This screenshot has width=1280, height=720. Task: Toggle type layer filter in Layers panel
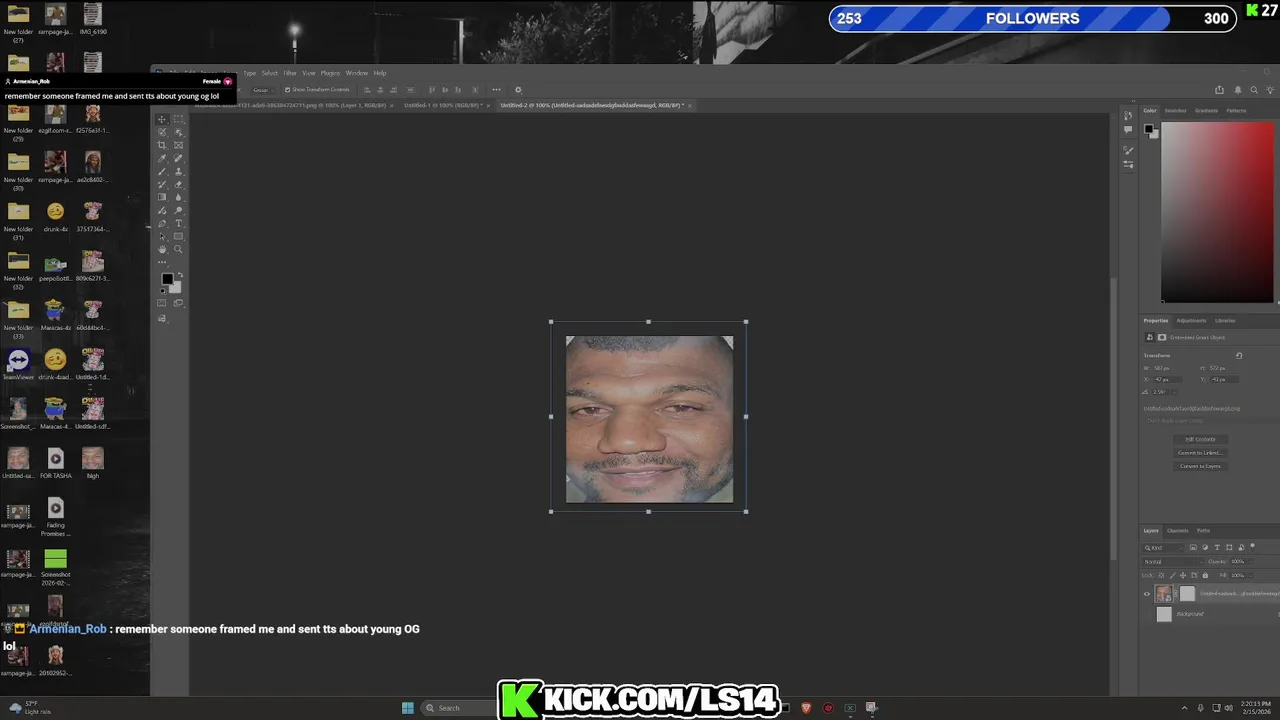[1217, 547]
